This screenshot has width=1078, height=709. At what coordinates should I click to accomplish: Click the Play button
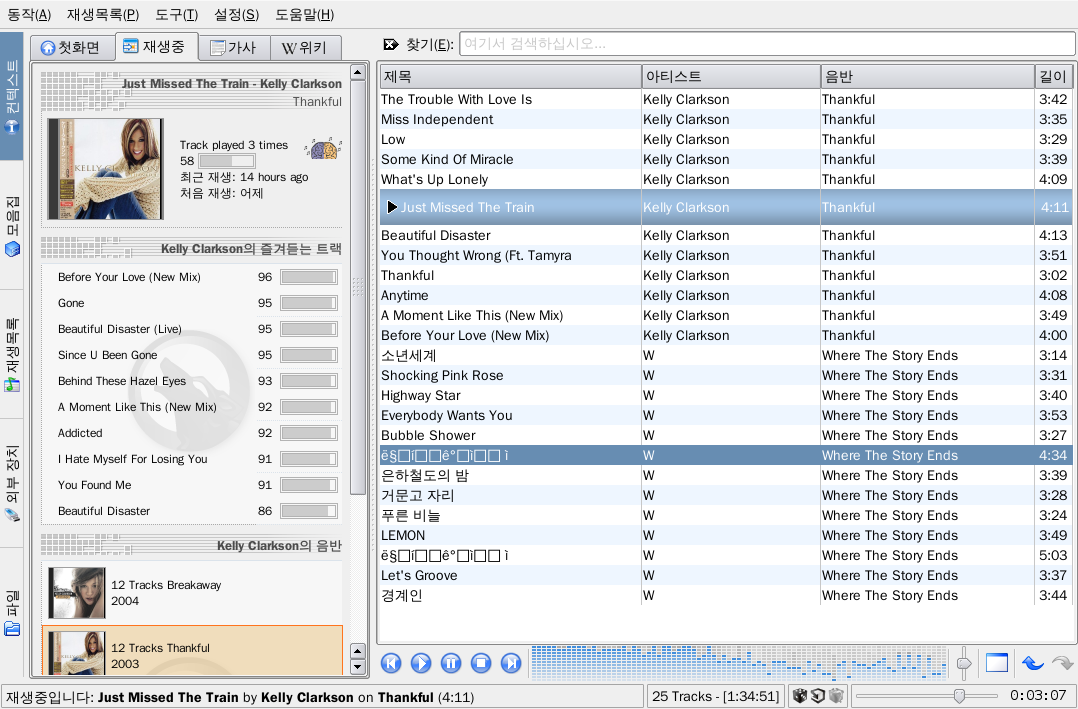(421, 663)
